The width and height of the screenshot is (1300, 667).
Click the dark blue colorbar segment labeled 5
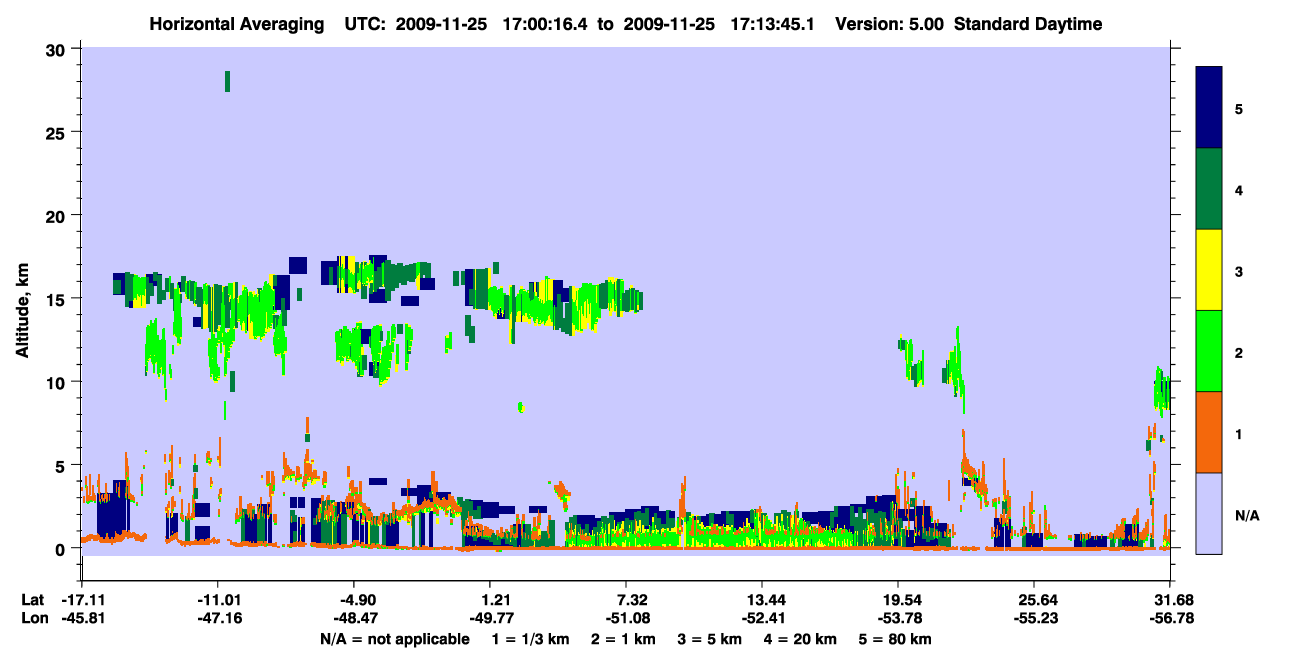click(x=1209, y=107)
